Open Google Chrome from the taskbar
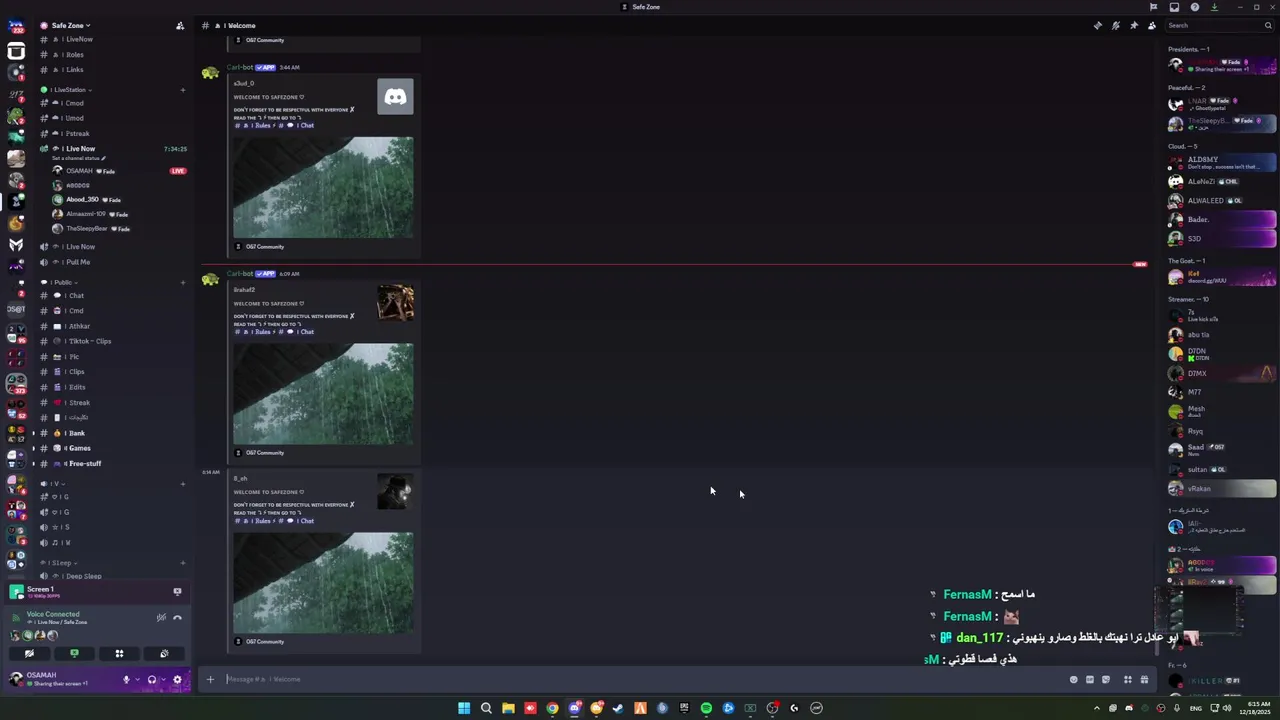The height and width of the screenshot is (720, 1280). point(552,708)
